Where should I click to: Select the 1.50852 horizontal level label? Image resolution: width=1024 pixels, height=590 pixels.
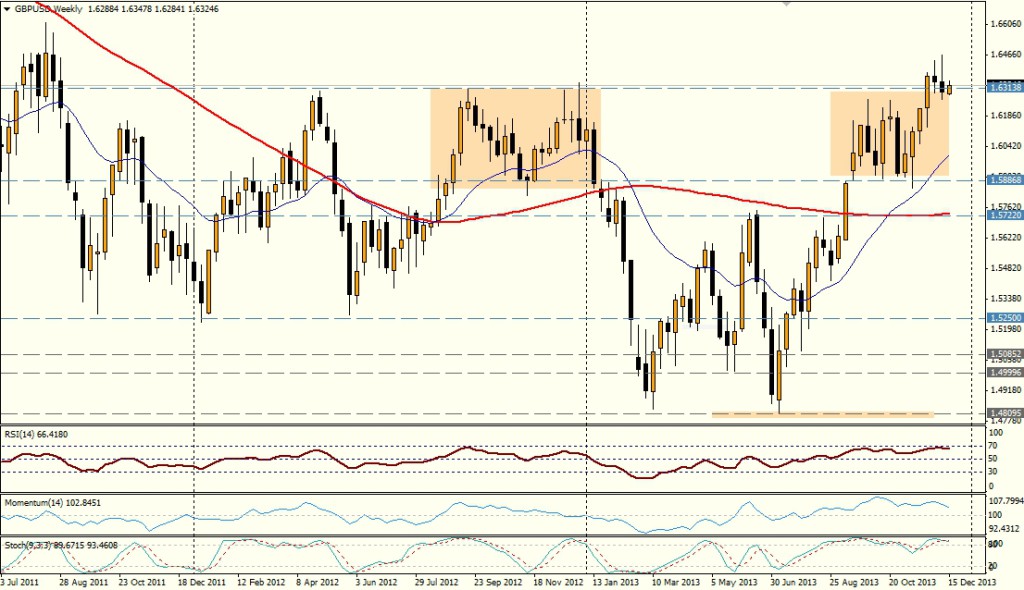[x=1001, y=354]
